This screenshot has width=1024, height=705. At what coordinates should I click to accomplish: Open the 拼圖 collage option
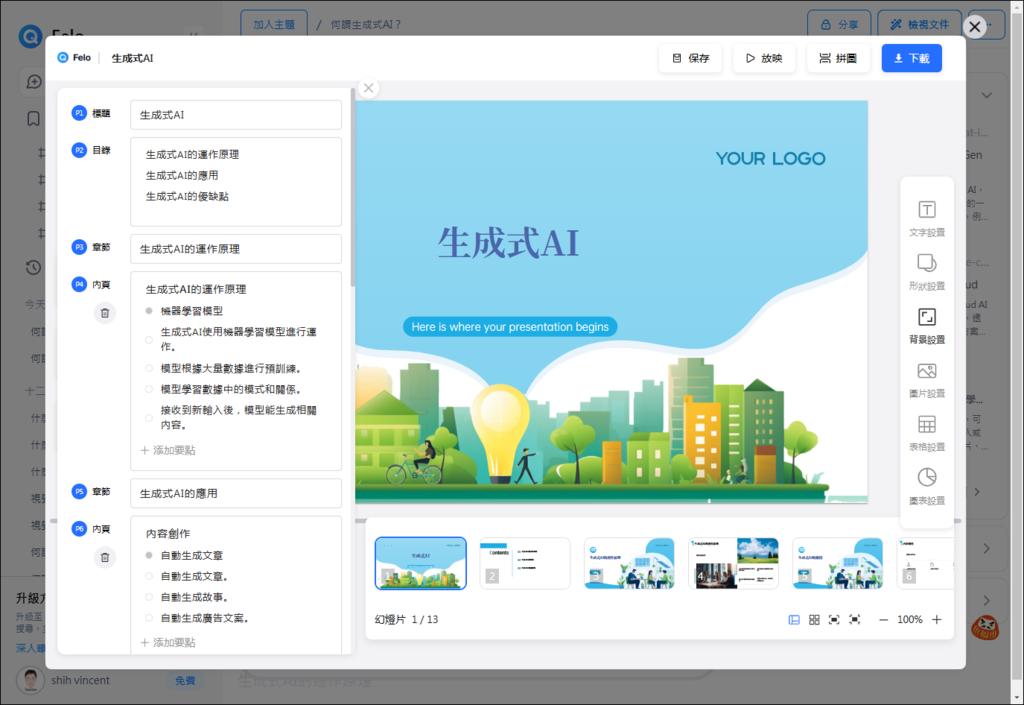(838, 58)
